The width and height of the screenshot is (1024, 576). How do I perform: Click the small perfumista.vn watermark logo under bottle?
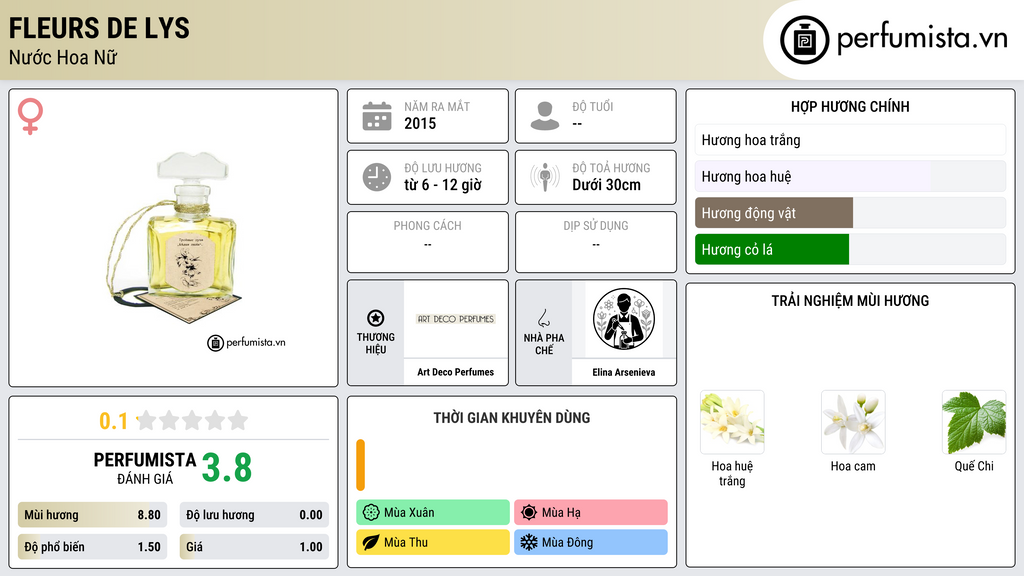(x=246, y=342)
